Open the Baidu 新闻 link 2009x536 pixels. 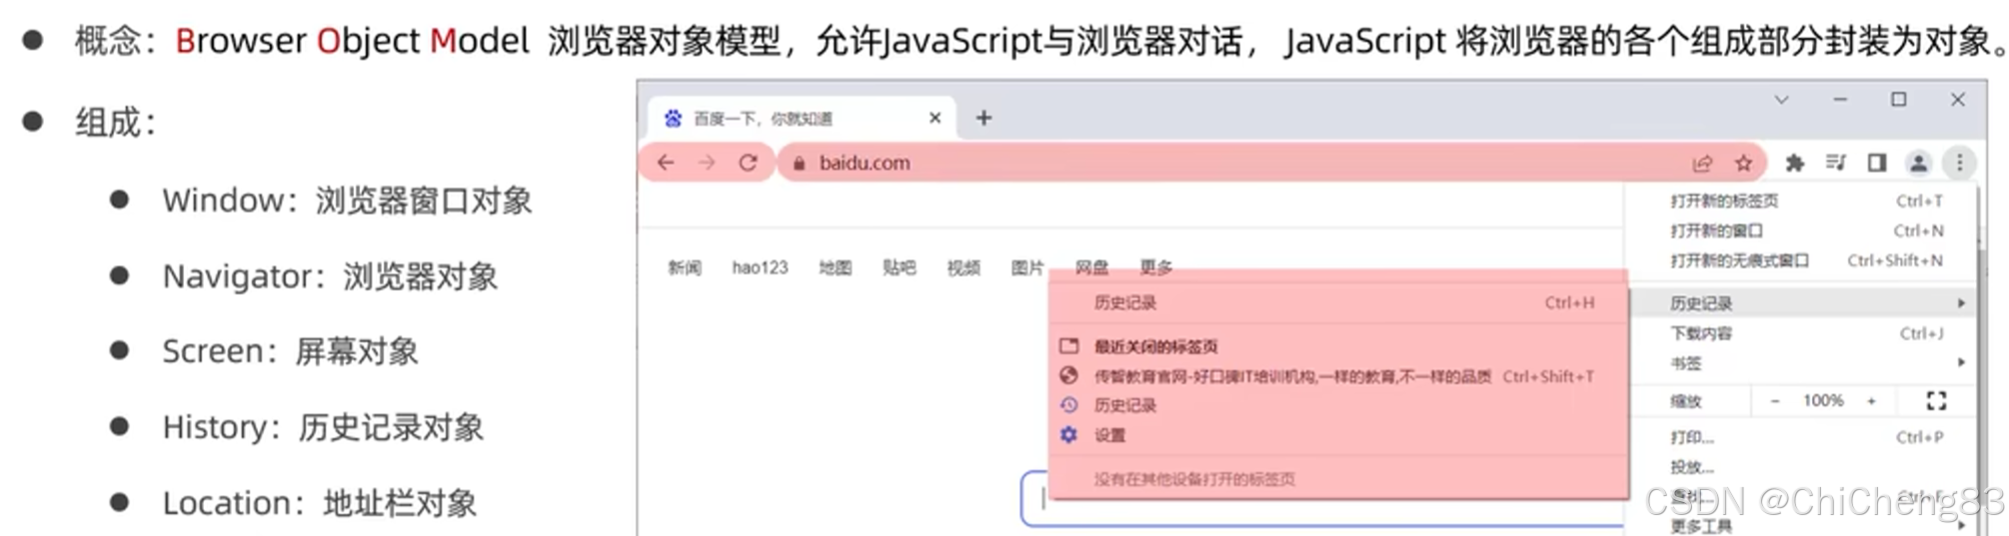[685, 267]
